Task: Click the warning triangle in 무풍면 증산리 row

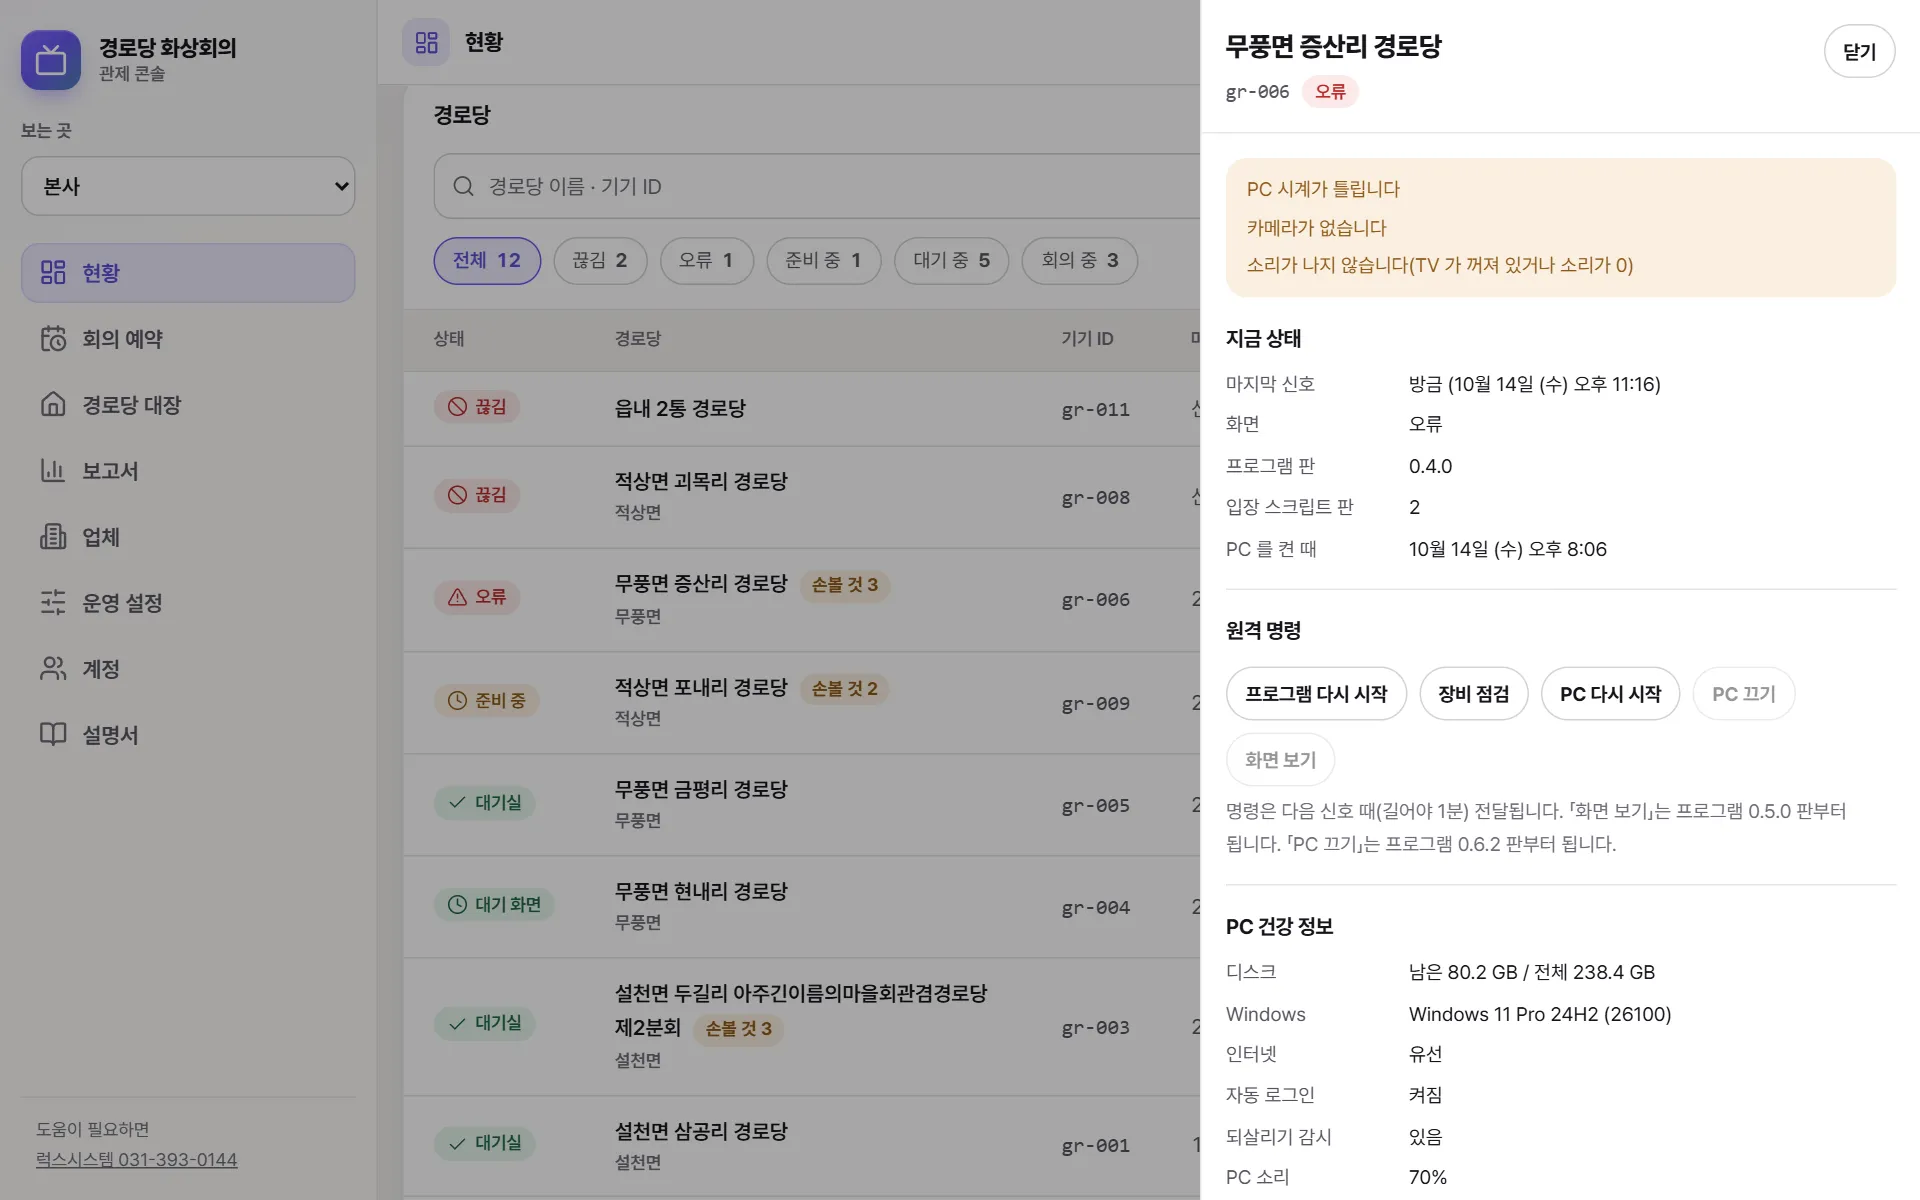Action: coord(457,597)
